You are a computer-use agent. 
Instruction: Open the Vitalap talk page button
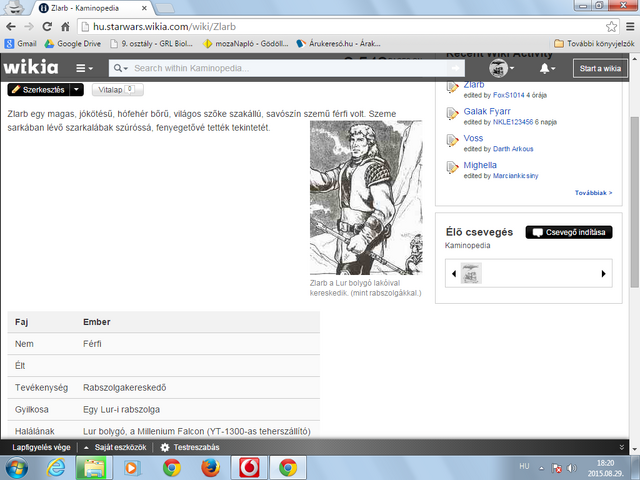tap(118, 90)
